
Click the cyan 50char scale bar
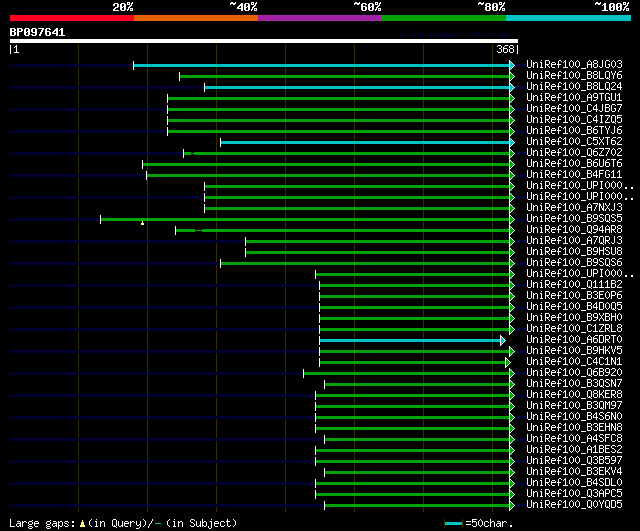point(453,523)
